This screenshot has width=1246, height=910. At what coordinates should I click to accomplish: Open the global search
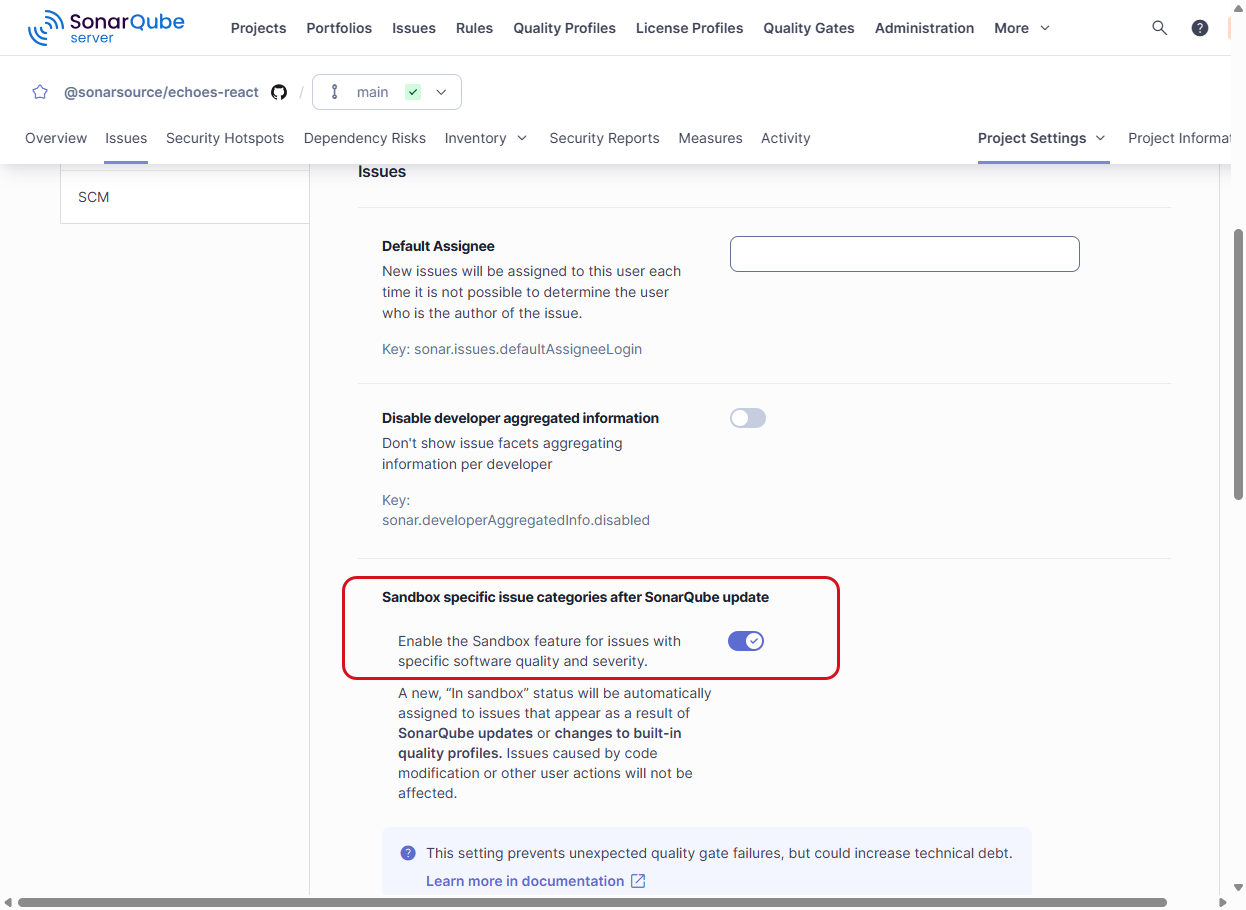(x=1159, y=28)
